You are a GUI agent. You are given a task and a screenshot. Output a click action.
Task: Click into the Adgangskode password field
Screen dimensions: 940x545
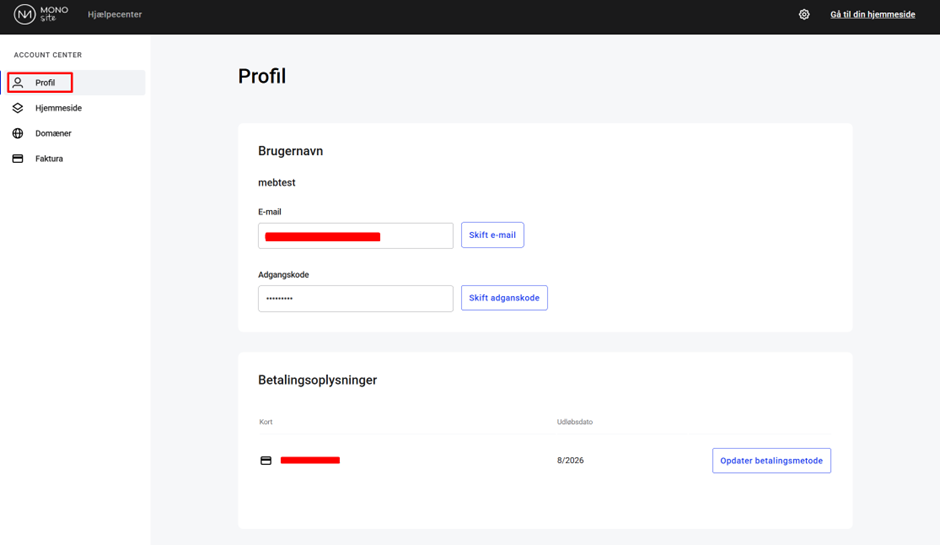coord(355,299)
